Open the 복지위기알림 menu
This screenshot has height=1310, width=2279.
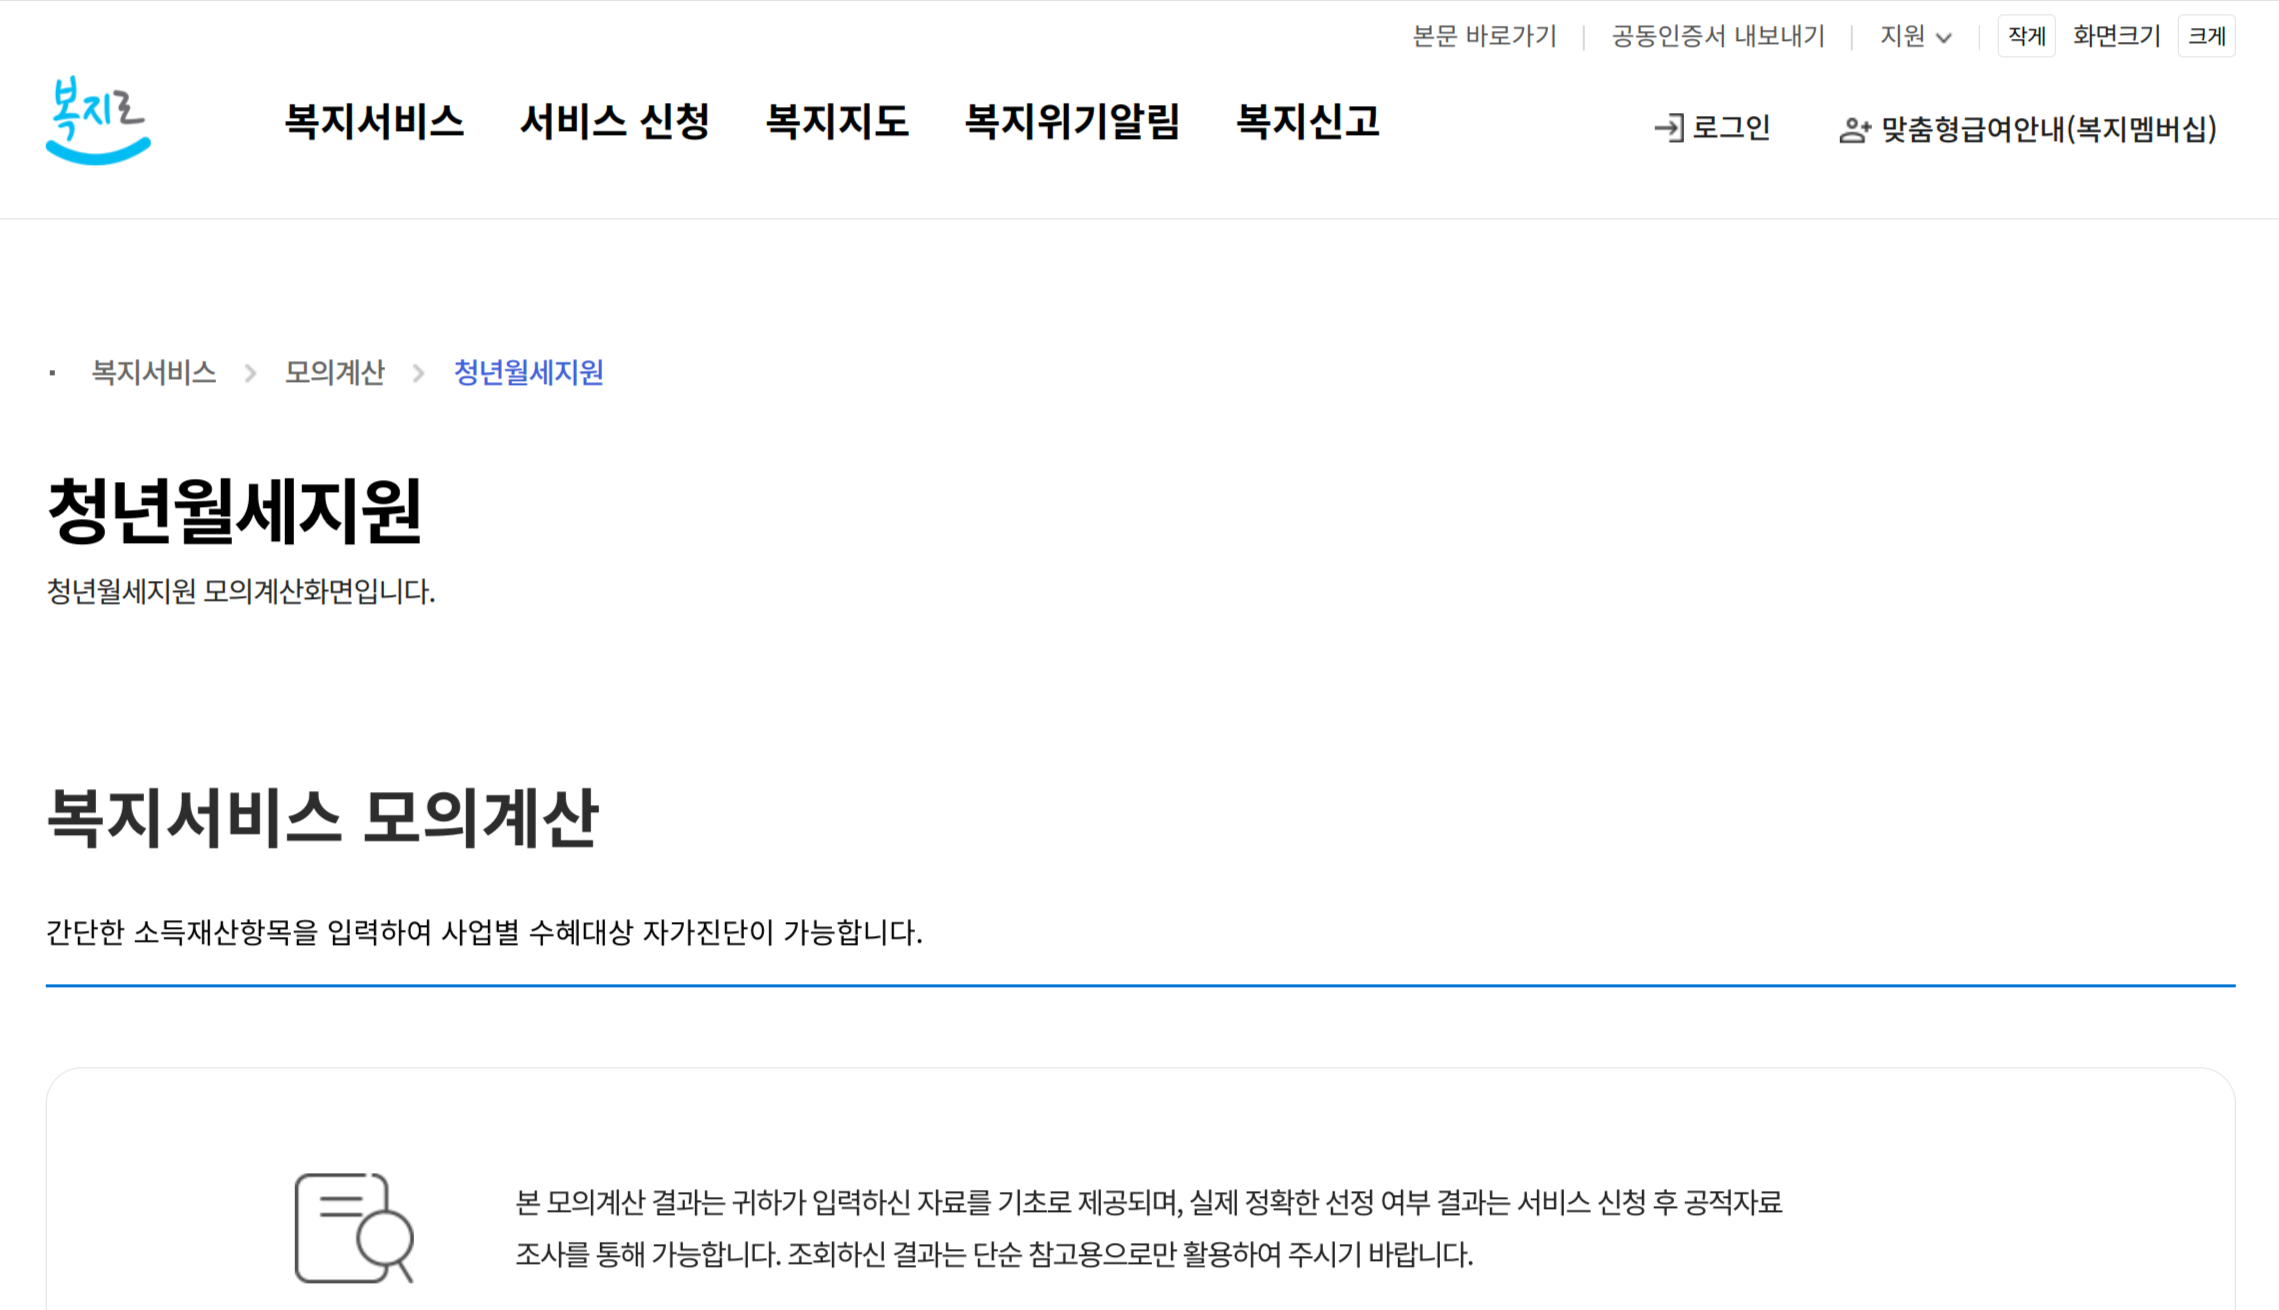(1071, 122)
